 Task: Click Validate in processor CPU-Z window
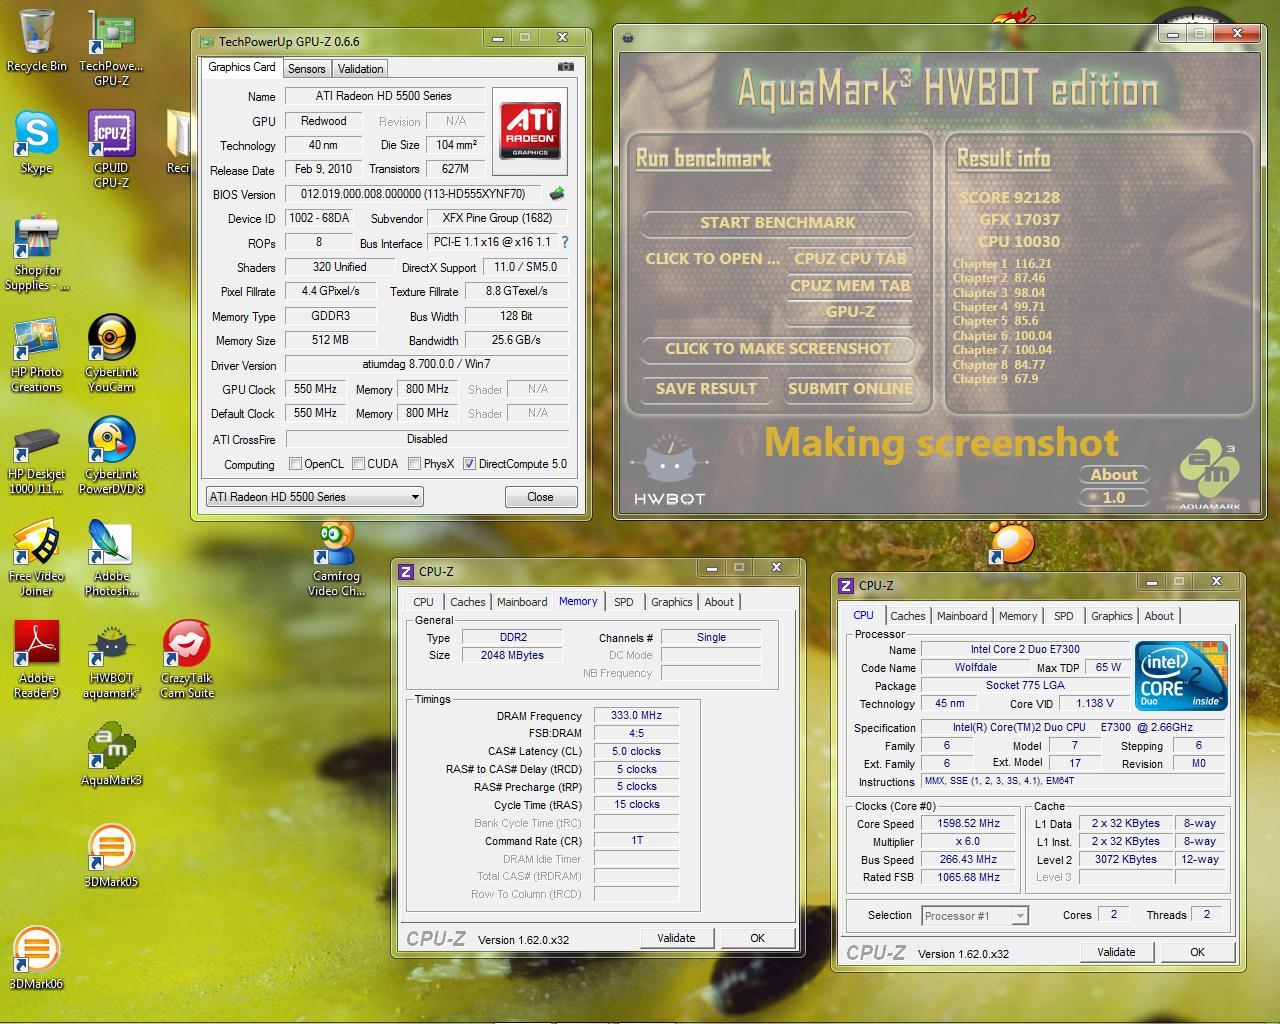[1116, 952]
